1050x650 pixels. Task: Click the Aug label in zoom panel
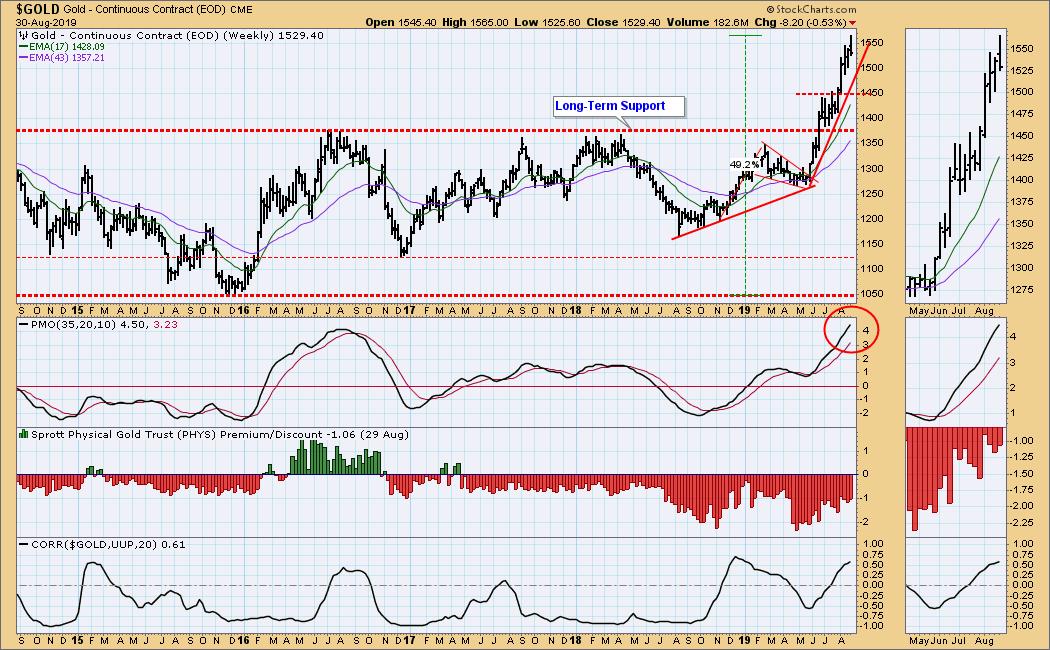(x=984, y=311)
